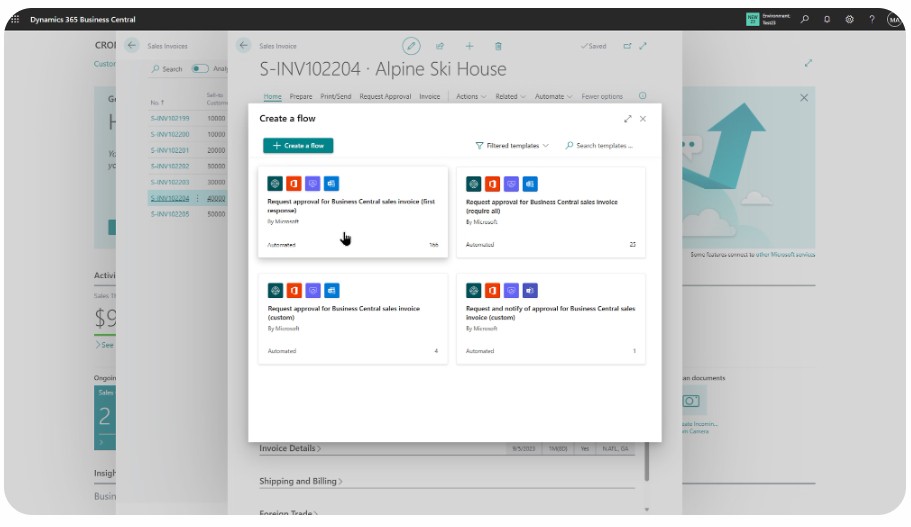This screenshot has height=527, width=911.
Task: Click the help question mark icon
Action: coord(871,20)
